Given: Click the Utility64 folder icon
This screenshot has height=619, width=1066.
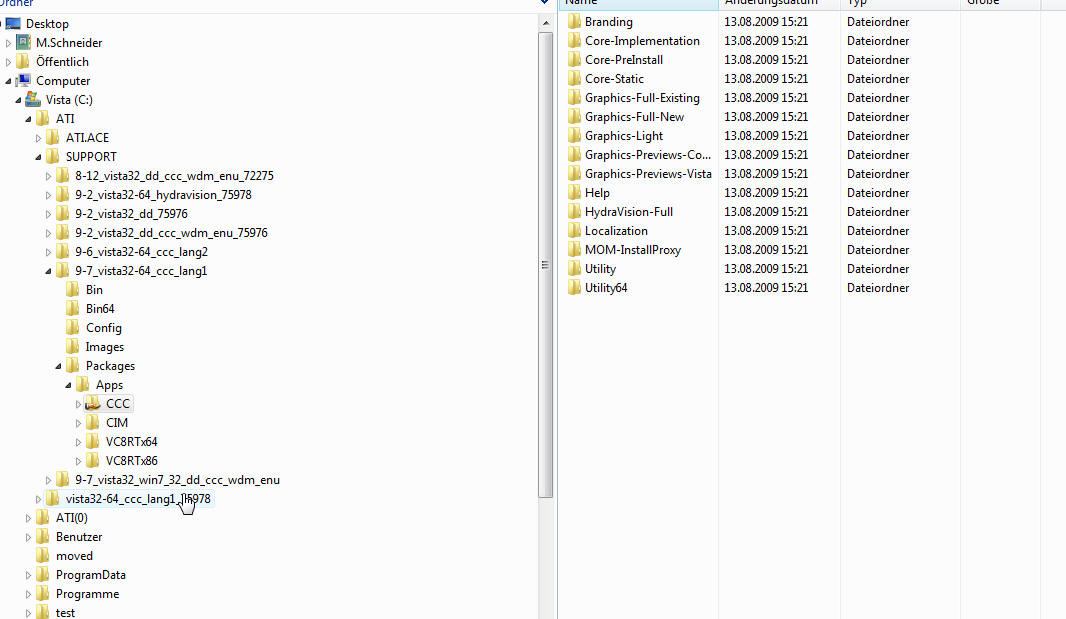Looking at the screenshot, I should click(x=574, y=288).
